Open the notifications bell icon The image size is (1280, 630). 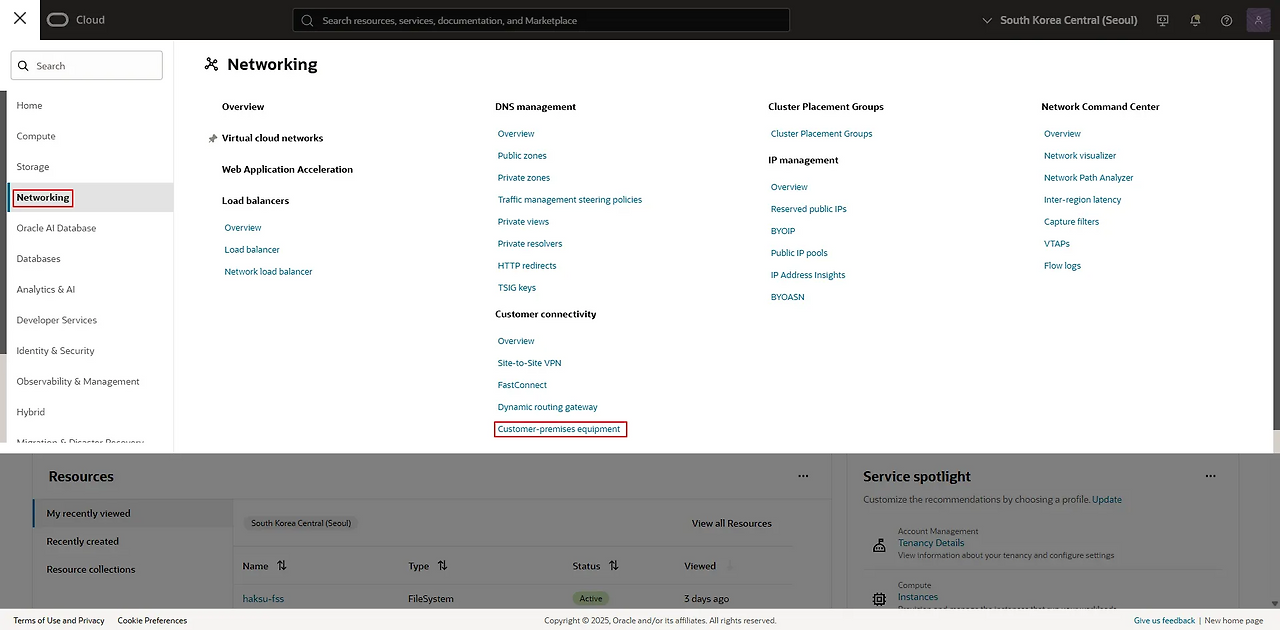pos(1195,20)
